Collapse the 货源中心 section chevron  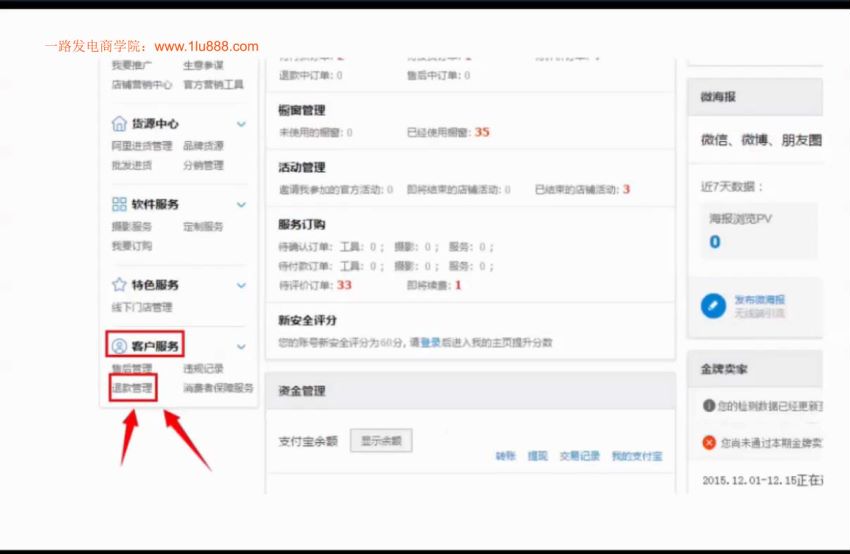click(241, 124)
